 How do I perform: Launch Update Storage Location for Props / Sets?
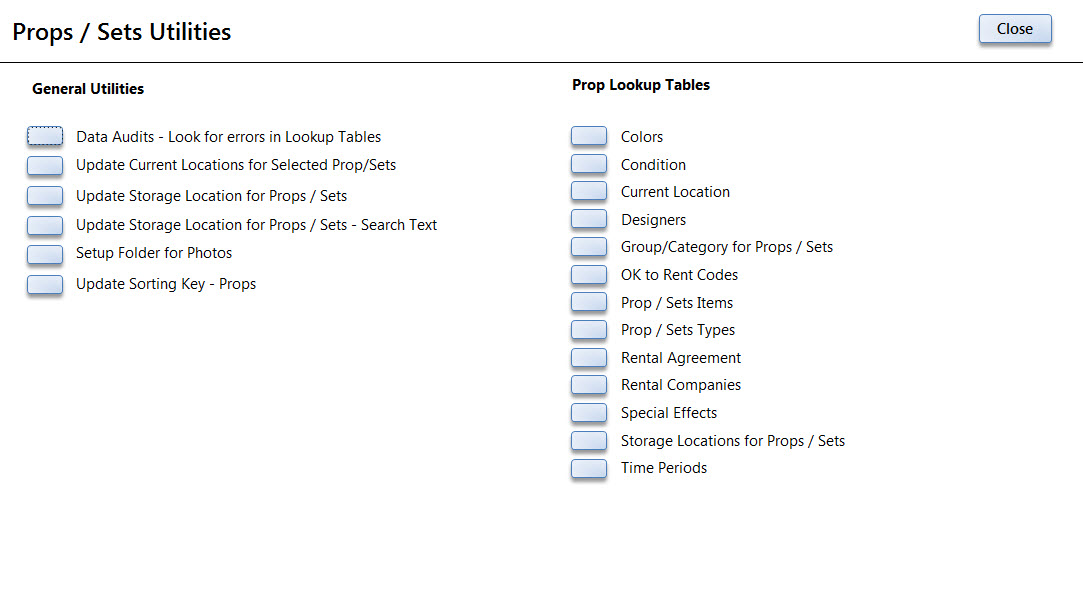(45, 196)
